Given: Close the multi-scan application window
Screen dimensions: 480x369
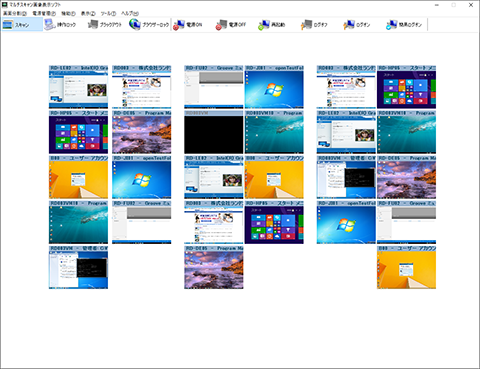Looking at the screenshot, I should 471,5.
